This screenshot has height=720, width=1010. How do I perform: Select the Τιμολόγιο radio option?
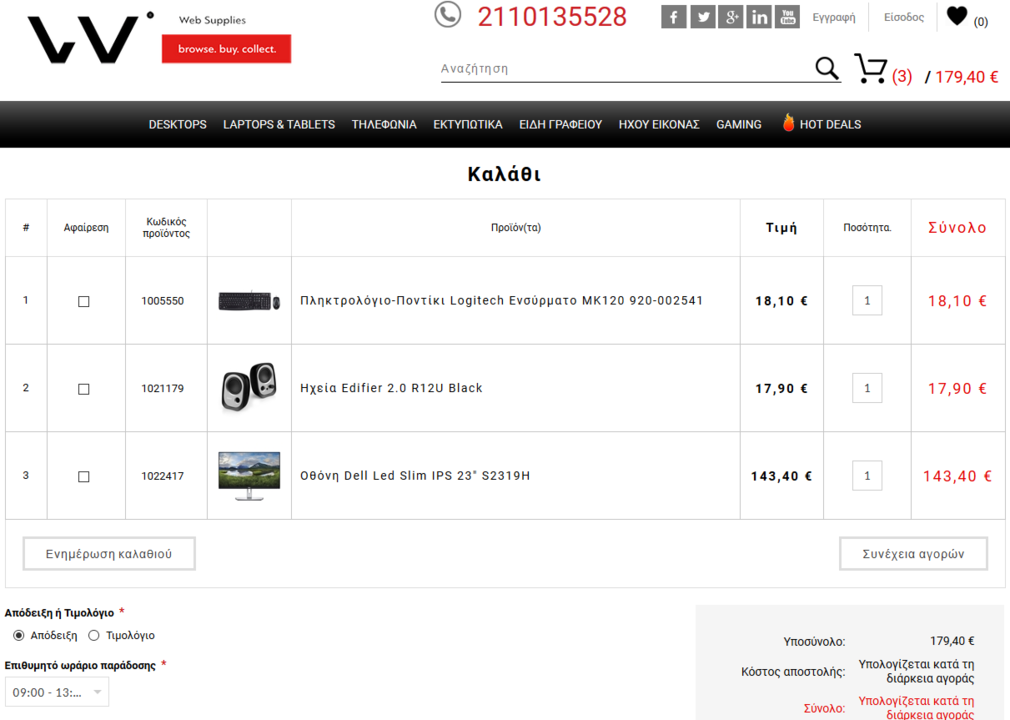(x=94, y=636)
